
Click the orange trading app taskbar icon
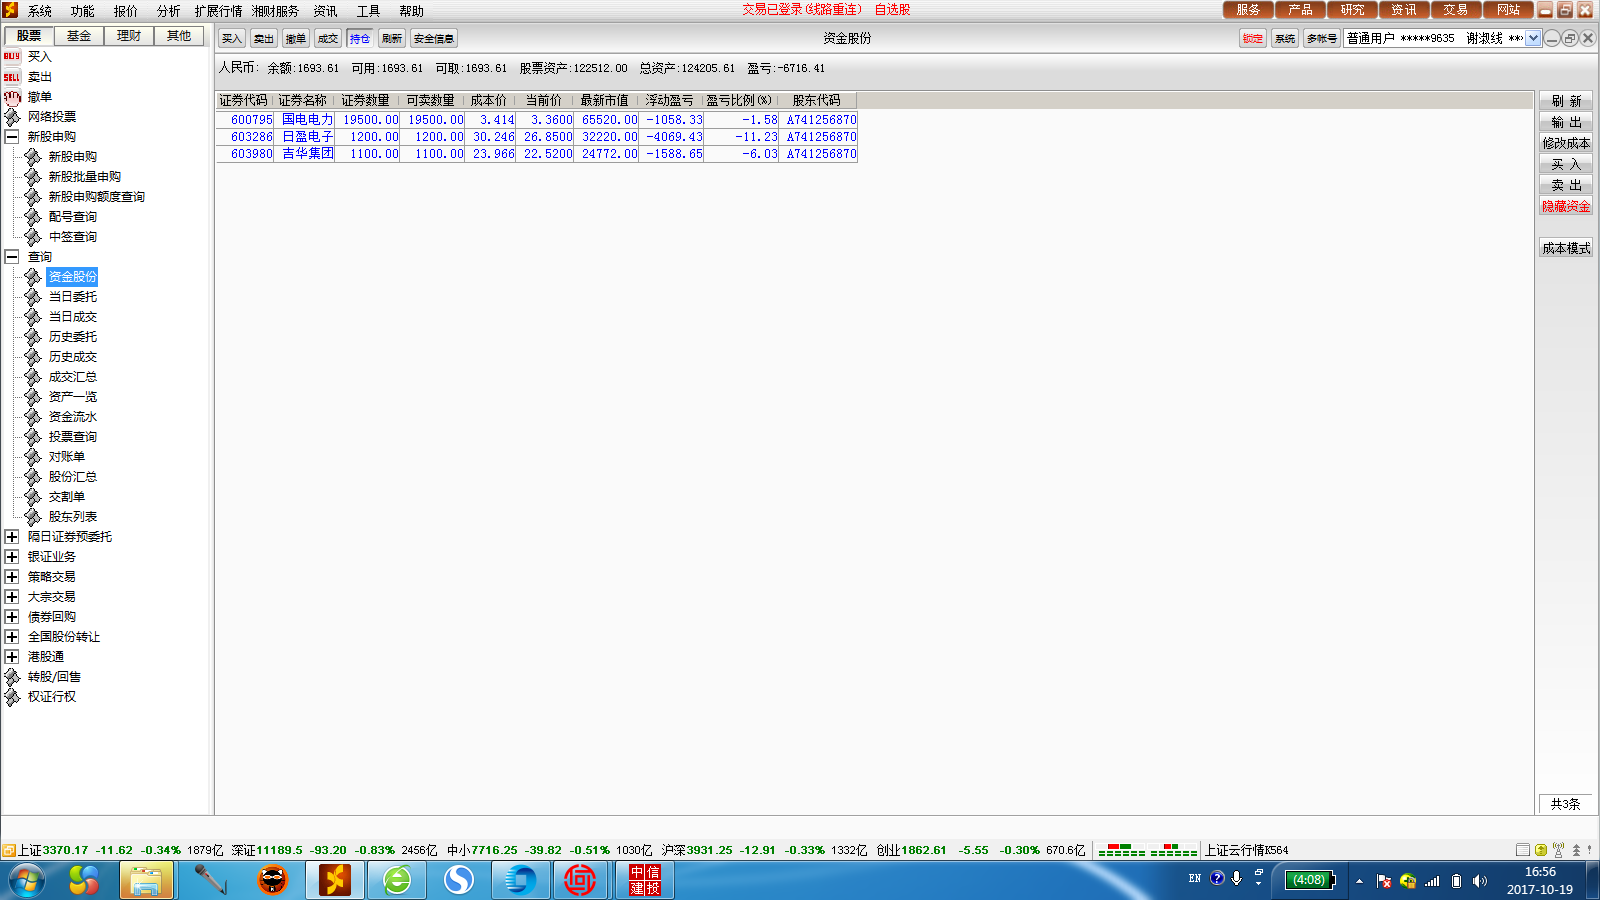pos(335,880)
